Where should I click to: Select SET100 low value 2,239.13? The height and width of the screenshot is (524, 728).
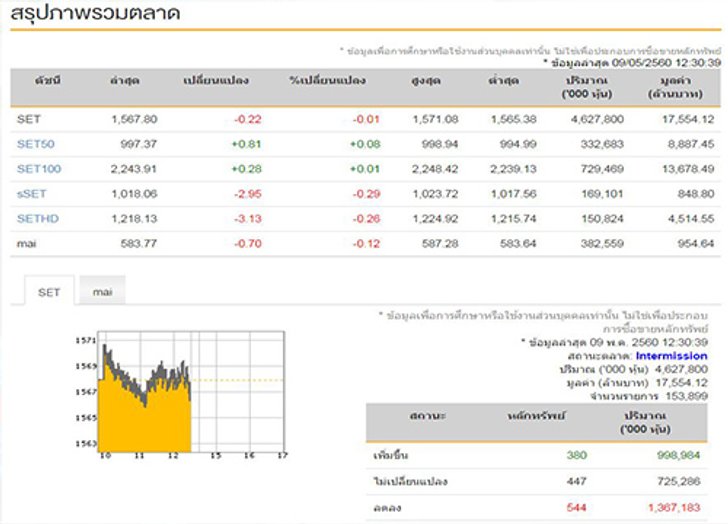tap(514, 169)
